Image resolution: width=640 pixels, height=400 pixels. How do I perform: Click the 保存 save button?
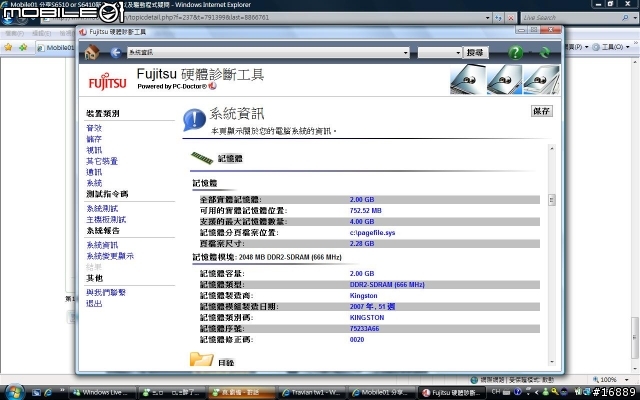coord(542,111)
